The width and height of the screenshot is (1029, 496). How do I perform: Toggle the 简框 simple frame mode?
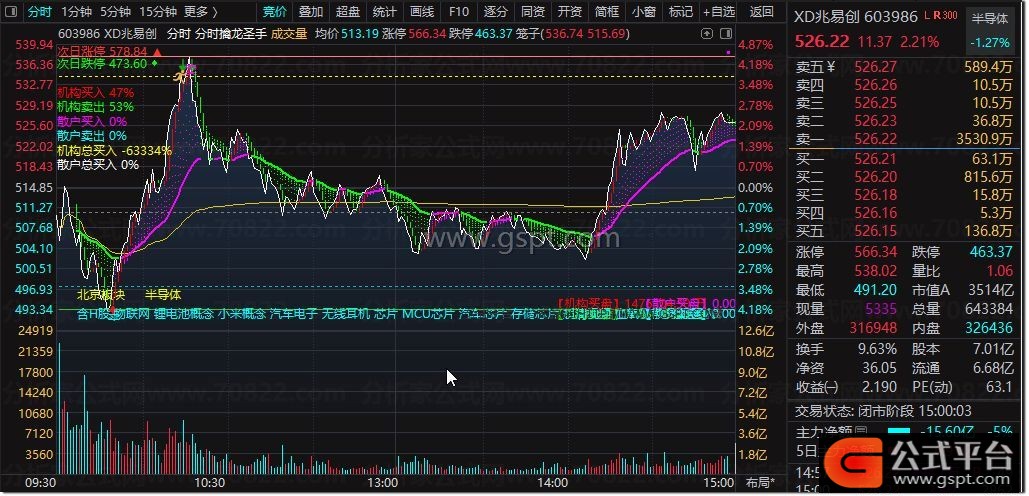[607, 11]
